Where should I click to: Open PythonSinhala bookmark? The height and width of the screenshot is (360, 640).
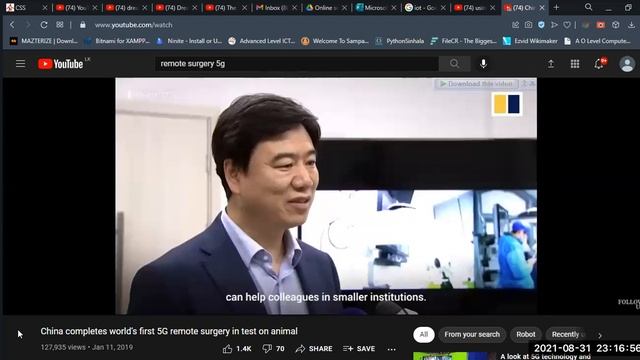pyautogui.click(x=400, y=41)
